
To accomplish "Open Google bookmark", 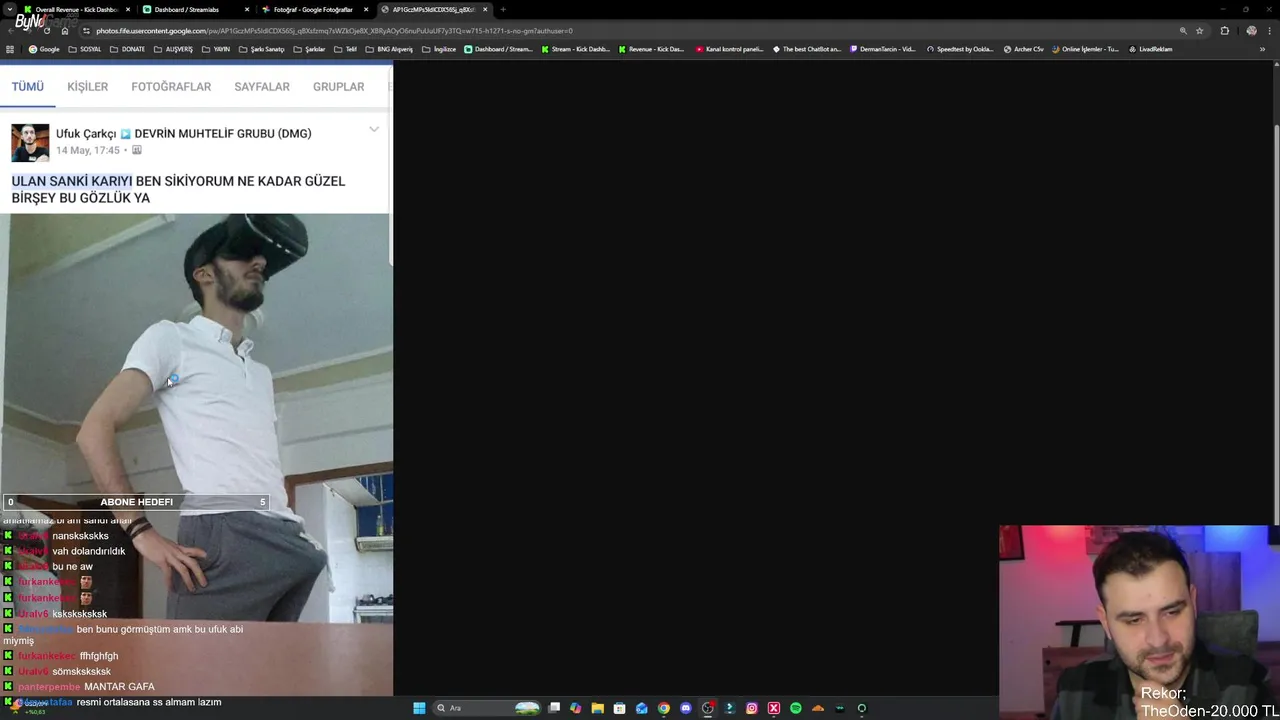I will click(x=44, y=49).
